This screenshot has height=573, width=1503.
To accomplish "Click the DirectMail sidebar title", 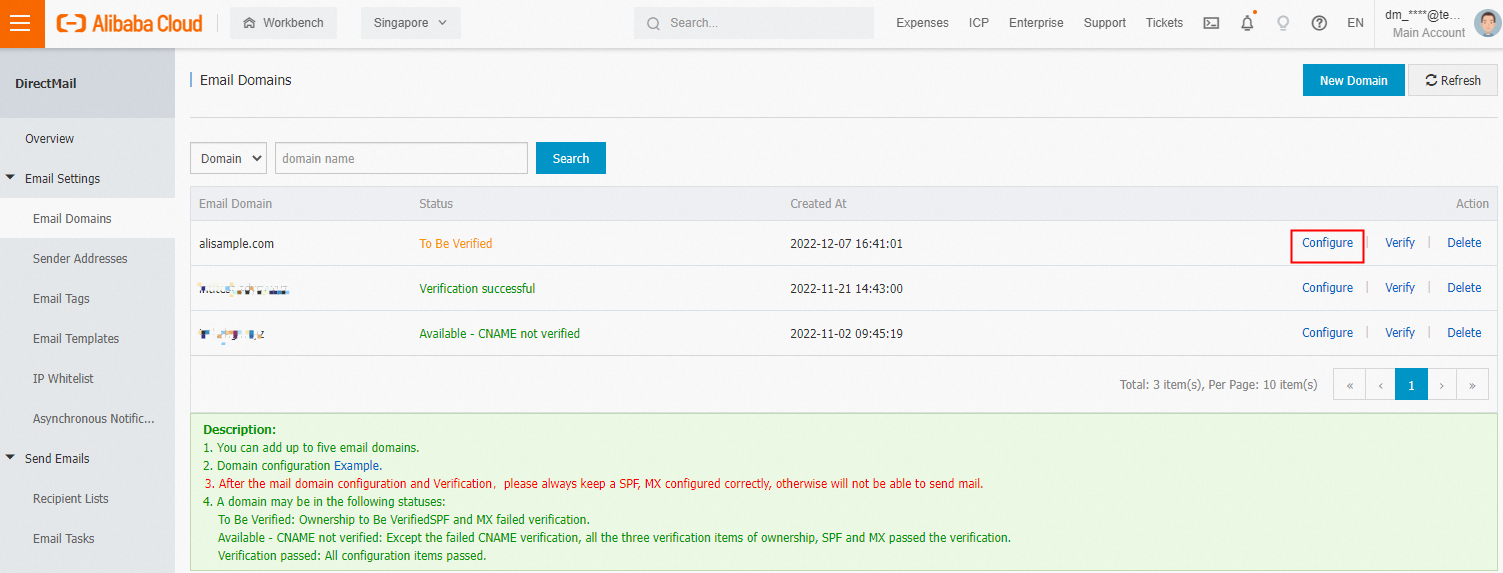I will pyautogui.click(x=46, y=83).
